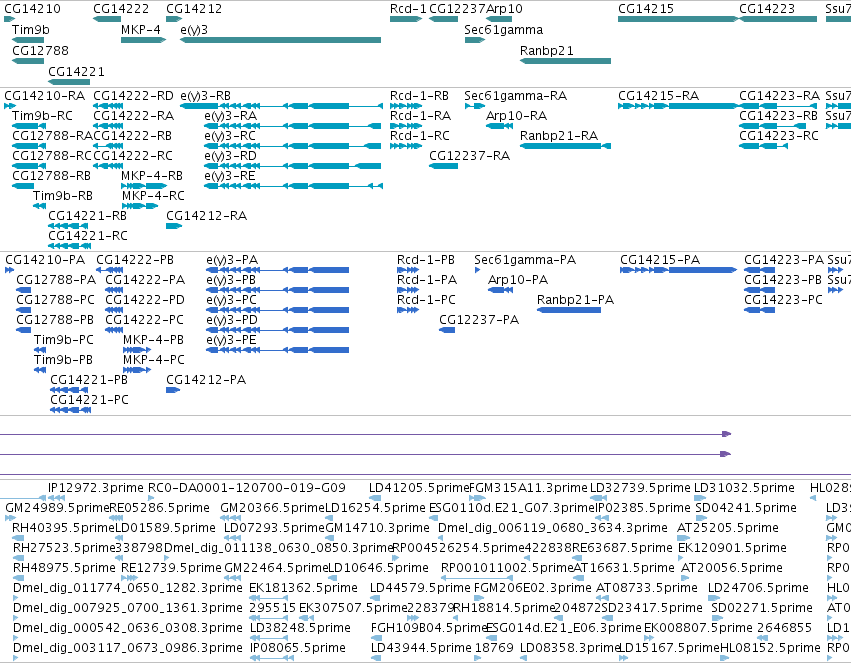Viewport: 851px width, 663px height.
Task: Click transcript CG12788-RB
Action: point(23,186)
